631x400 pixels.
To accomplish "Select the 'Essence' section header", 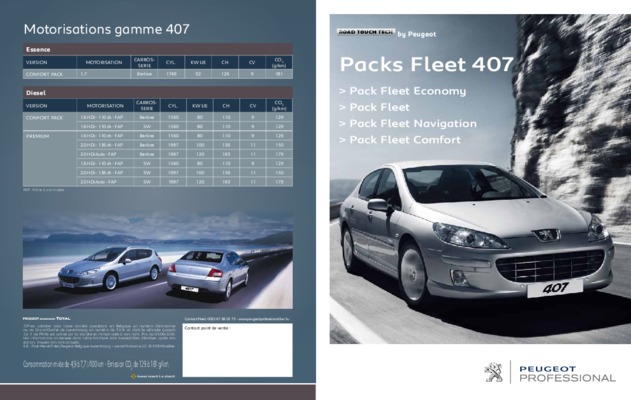I will tap(158, 49).
